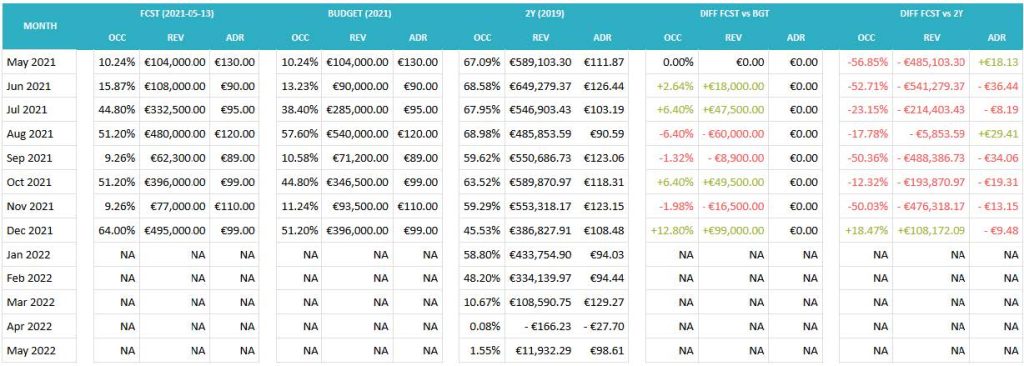The height and width of the screenshot is (366, 1024).
Task: Select the Dec 2021 row label
Action: [31, 230]
